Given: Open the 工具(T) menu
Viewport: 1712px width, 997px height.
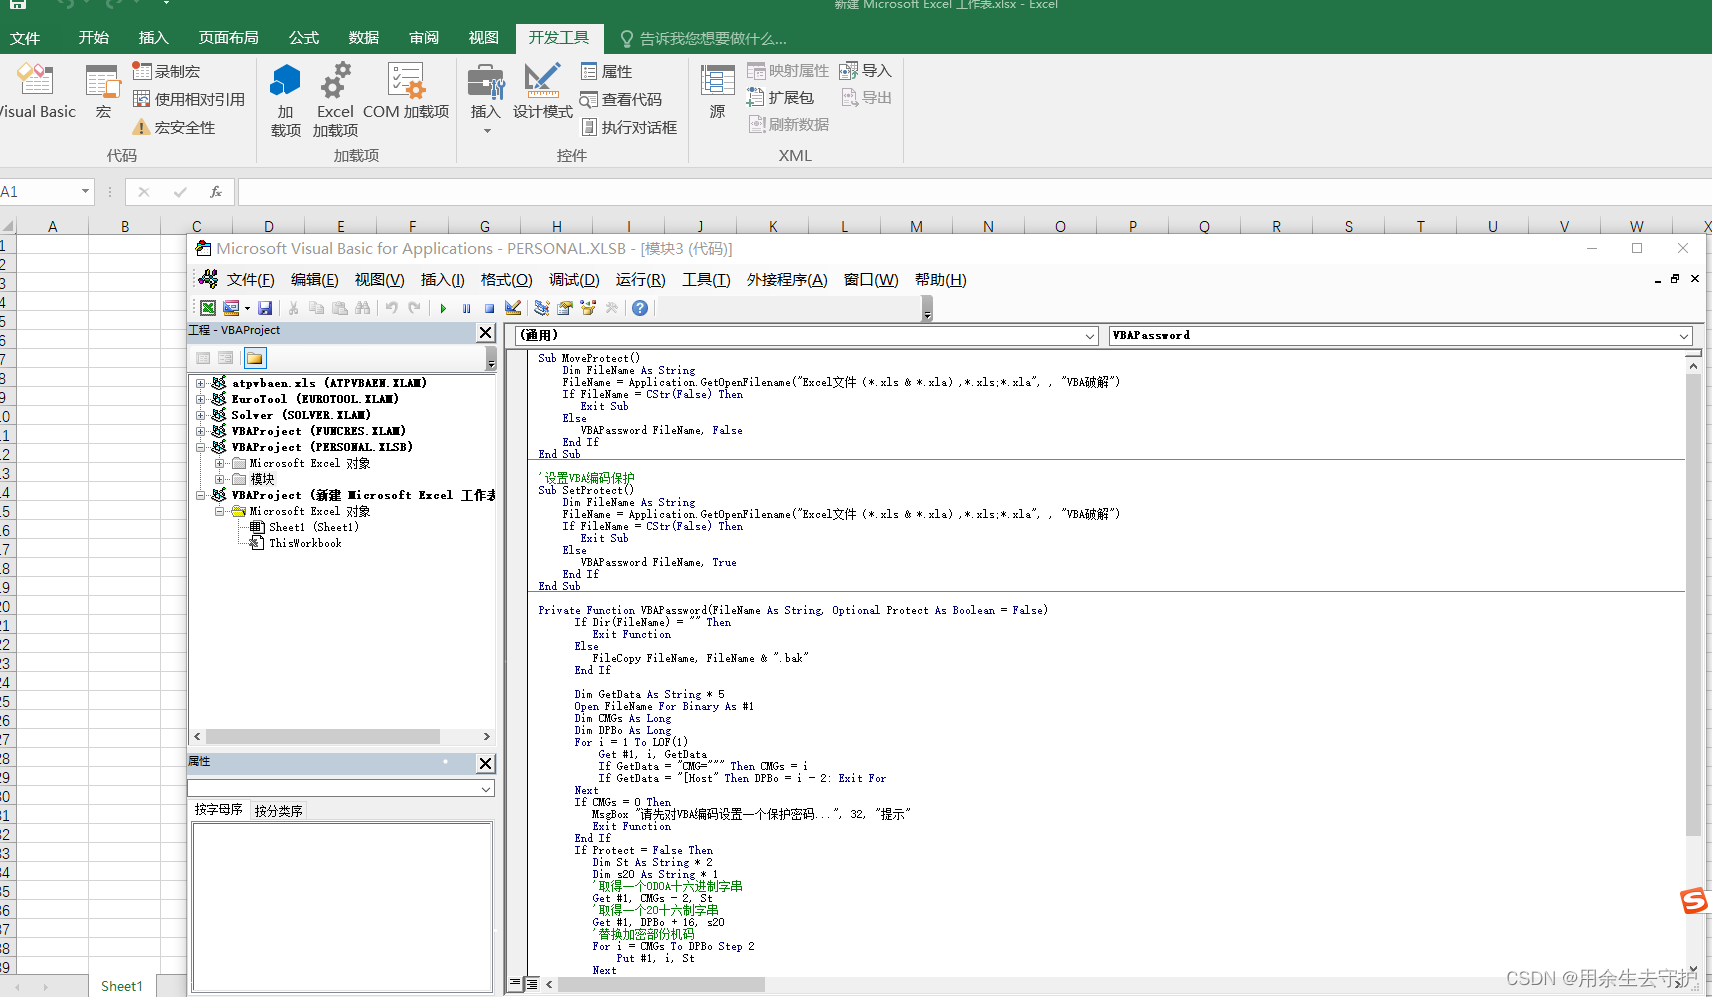Looking at the screenshot, I should tap(706, 280).
